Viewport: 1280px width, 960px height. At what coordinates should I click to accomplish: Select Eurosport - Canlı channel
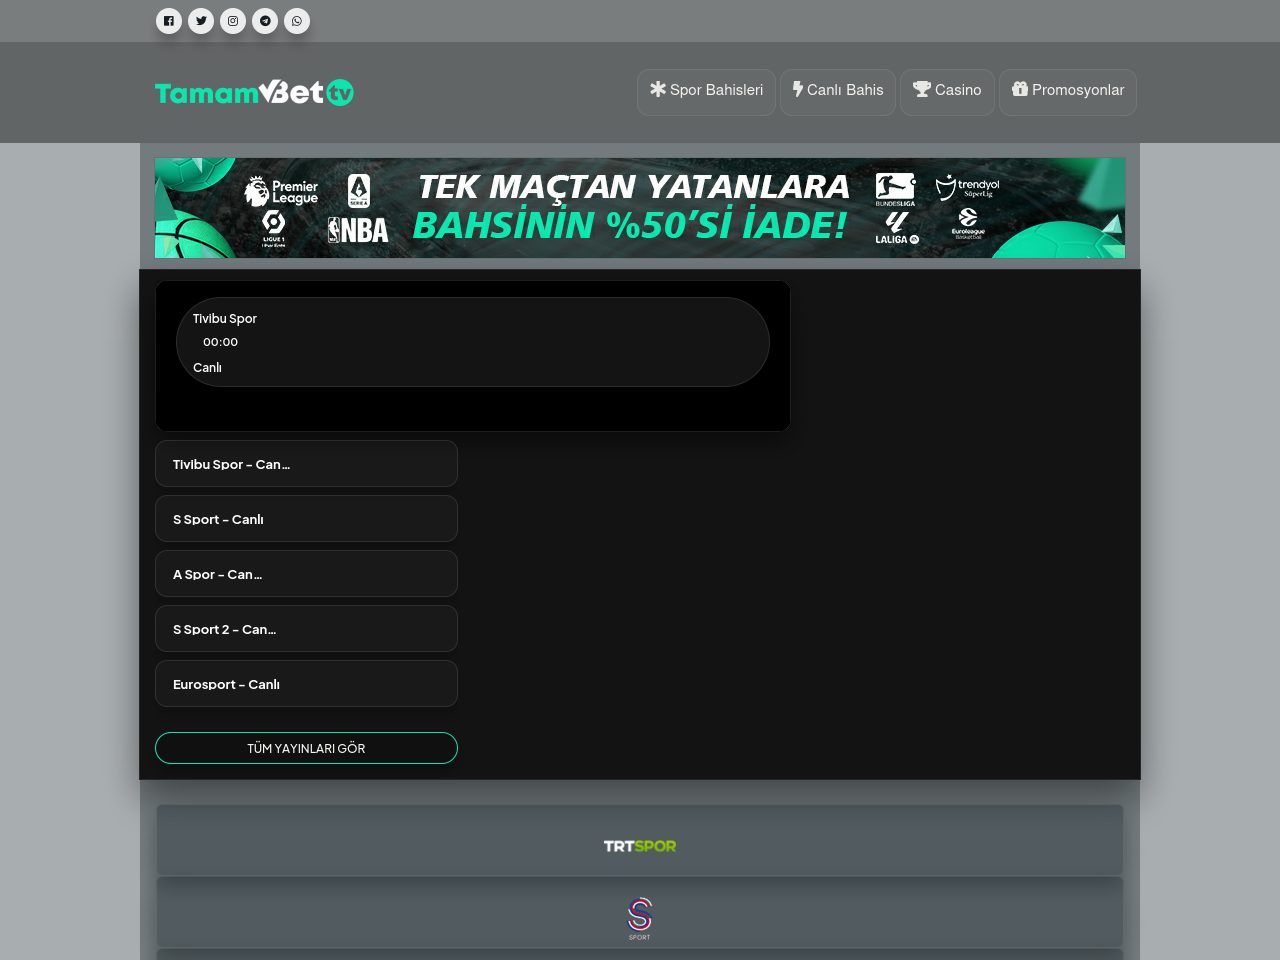(306, 684)
